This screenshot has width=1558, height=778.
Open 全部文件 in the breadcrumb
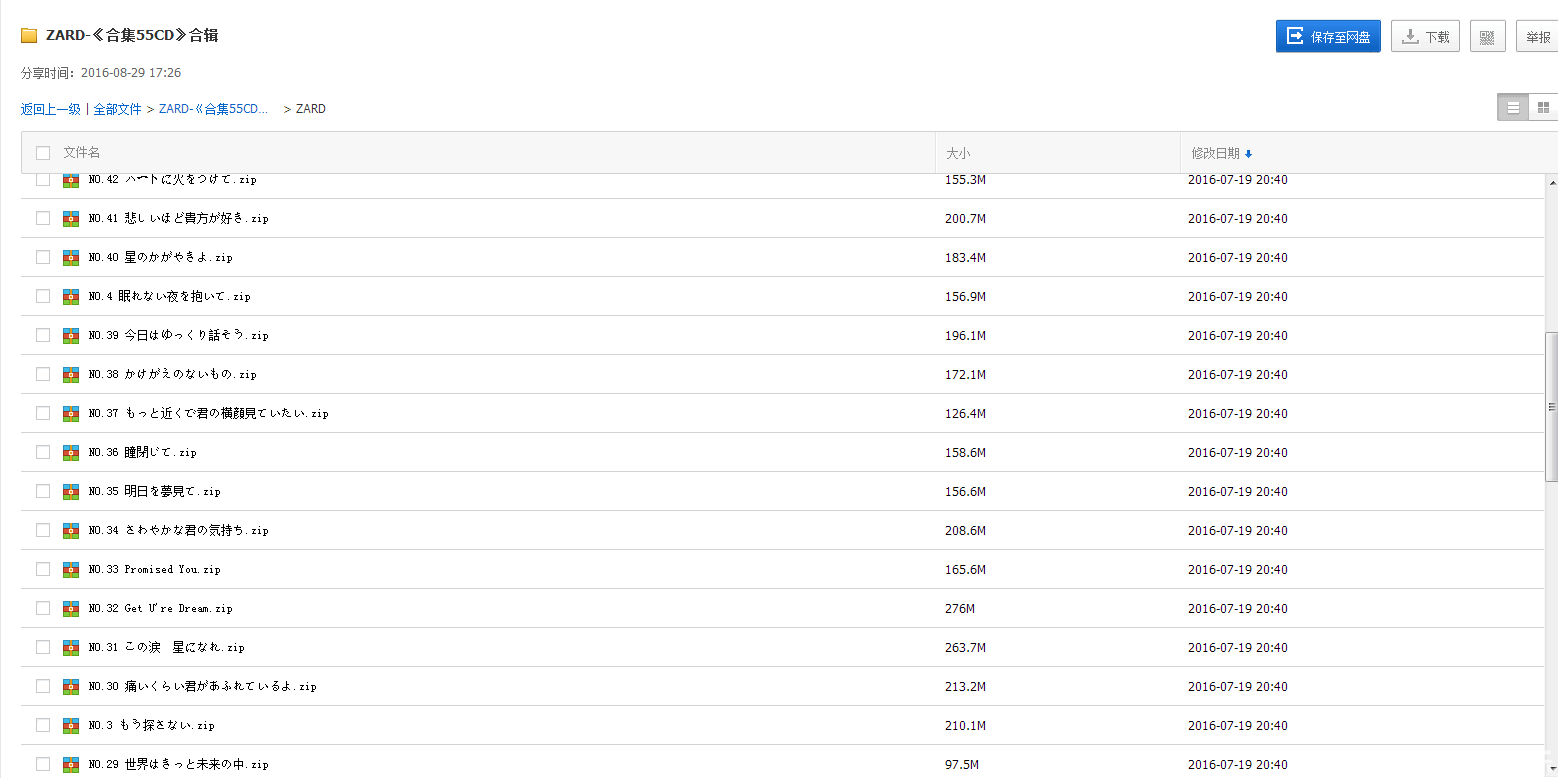tap(118, 109)
